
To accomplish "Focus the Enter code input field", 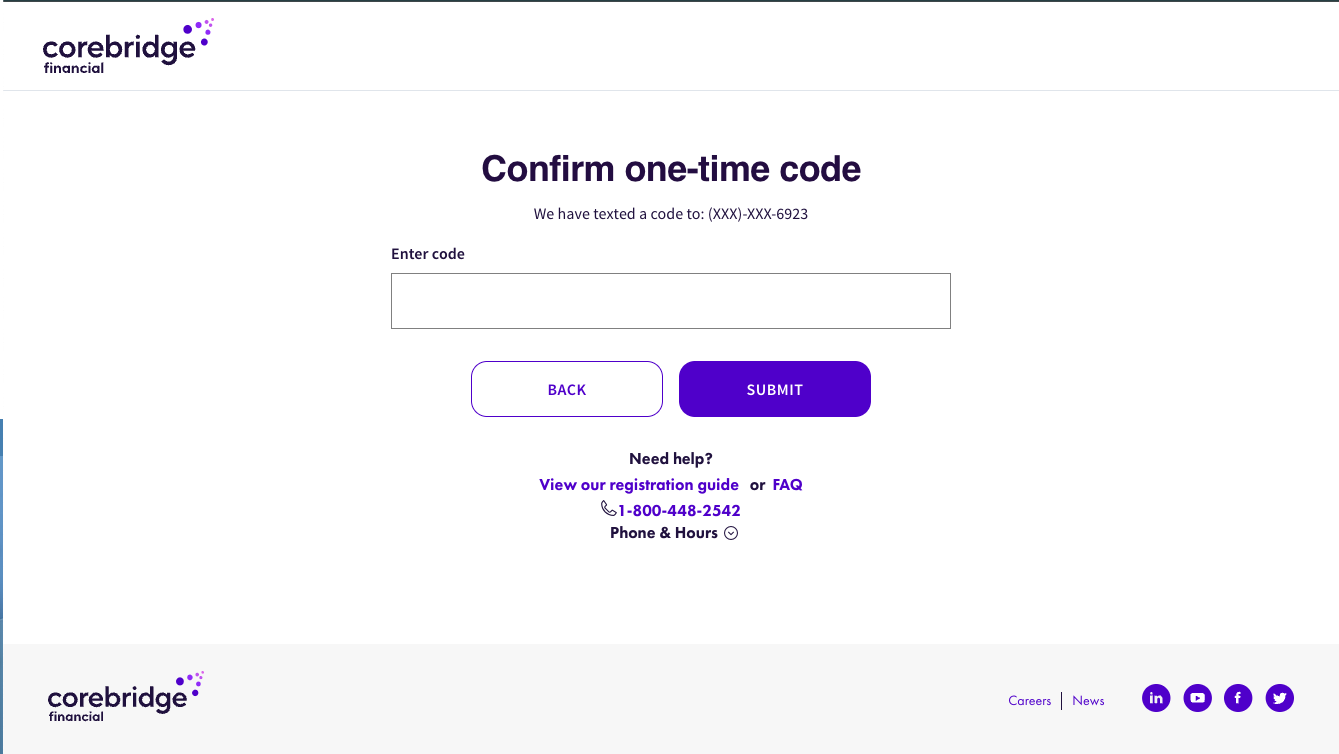I will (x=670, y=301).
